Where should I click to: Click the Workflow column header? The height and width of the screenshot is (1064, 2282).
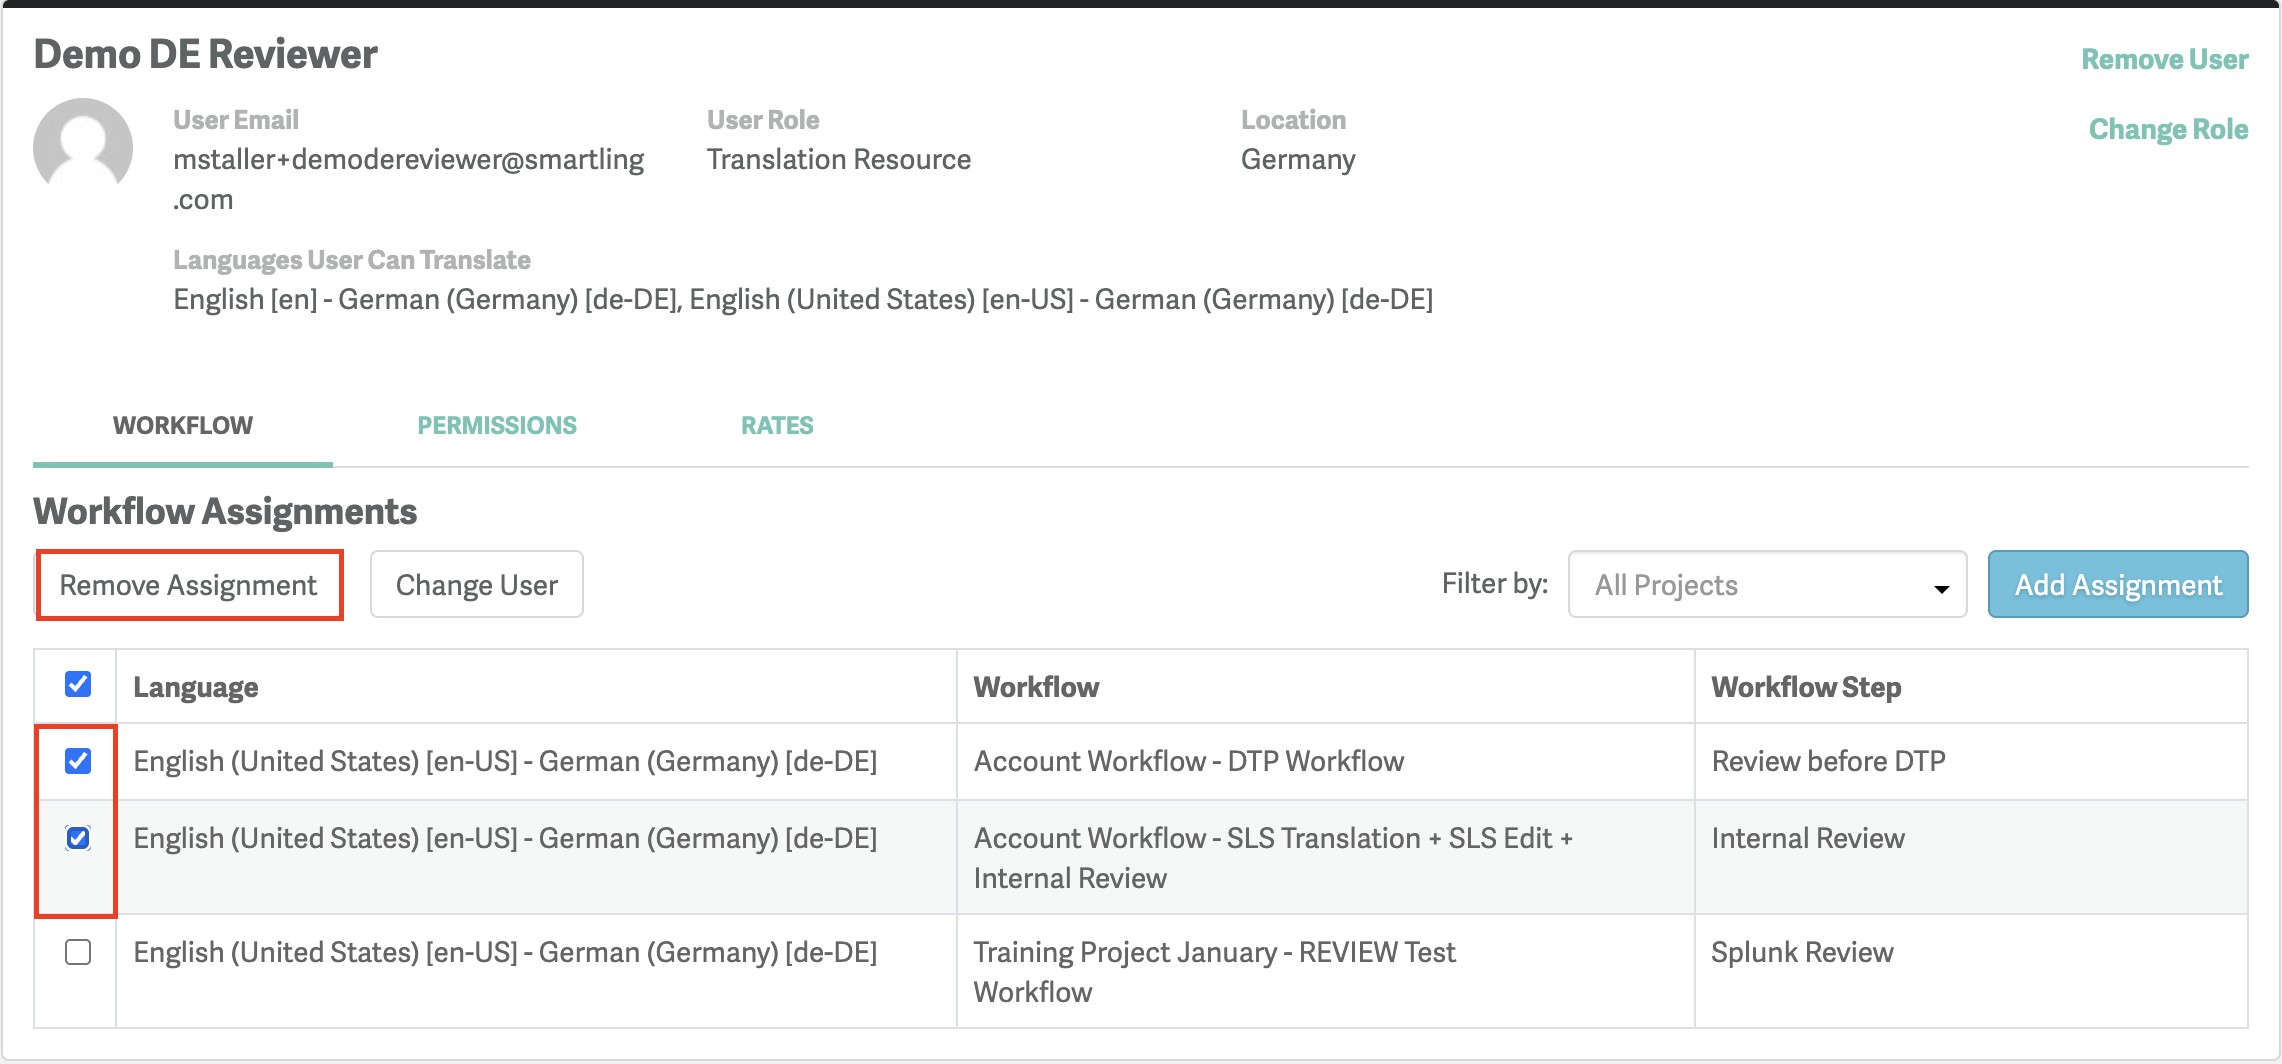[x=1036, y=687]
